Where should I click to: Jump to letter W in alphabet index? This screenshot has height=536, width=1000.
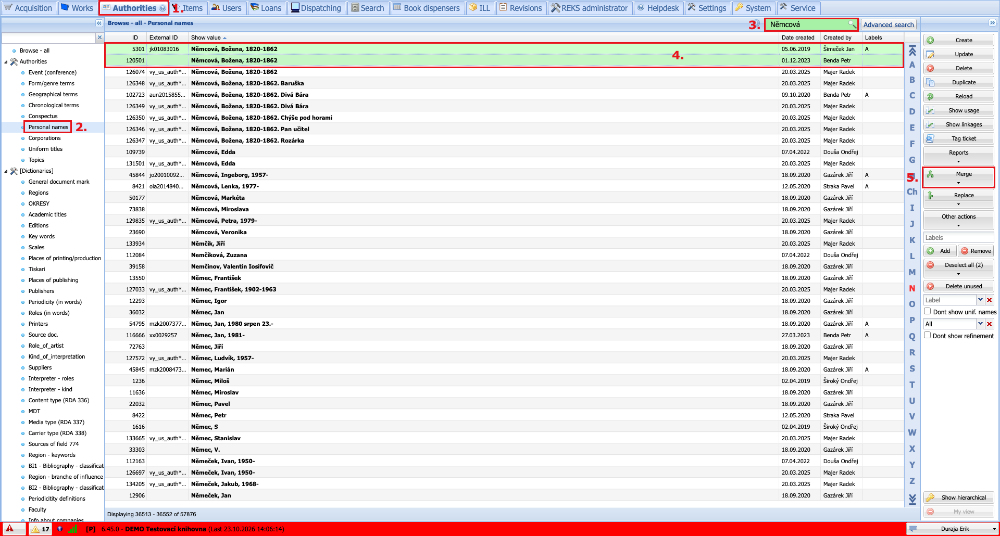pyautogui.click(x=912, y=432)
